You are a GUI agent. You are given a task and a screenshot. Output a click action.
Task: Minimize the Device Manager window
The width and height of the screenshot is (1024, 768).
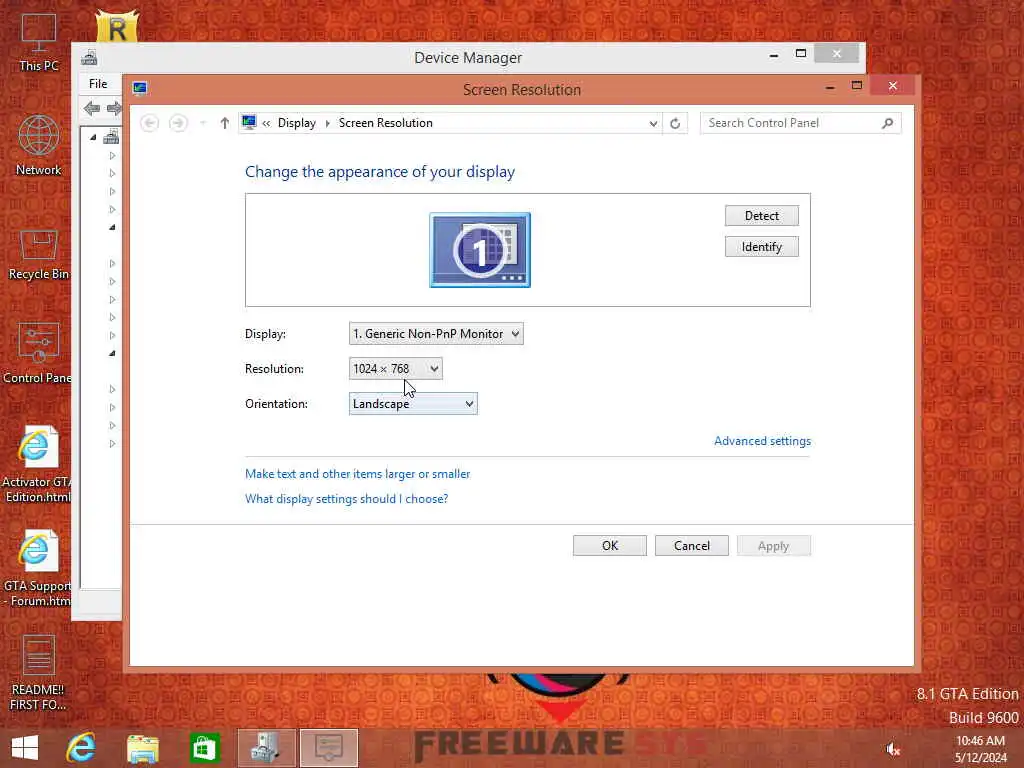774,55
